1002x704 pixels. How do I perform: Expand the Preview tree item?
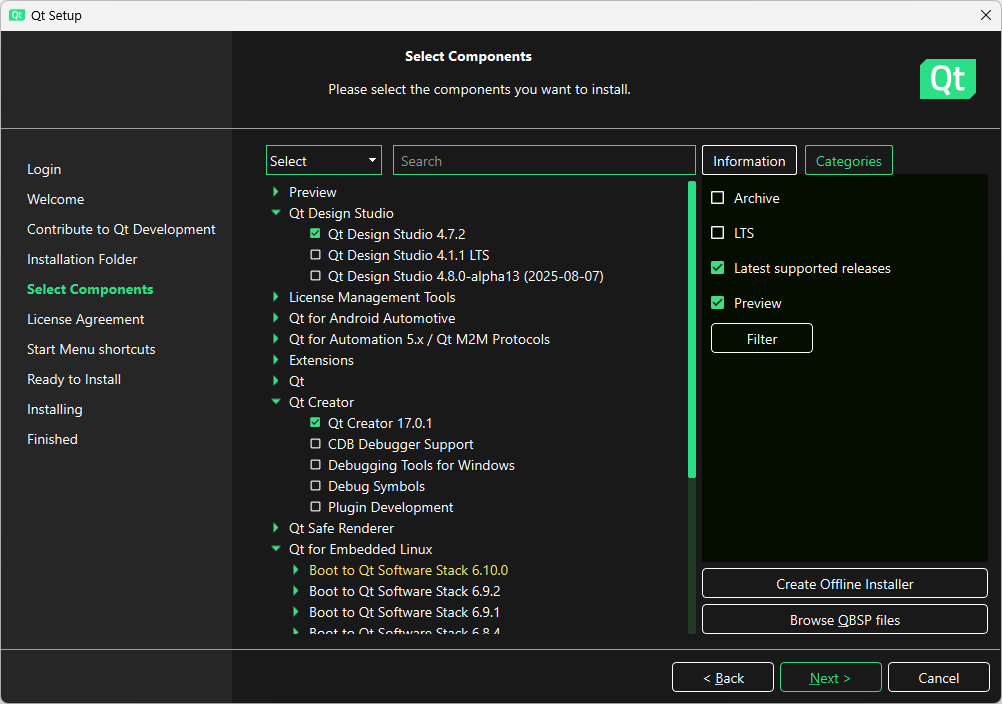point(277,191)
